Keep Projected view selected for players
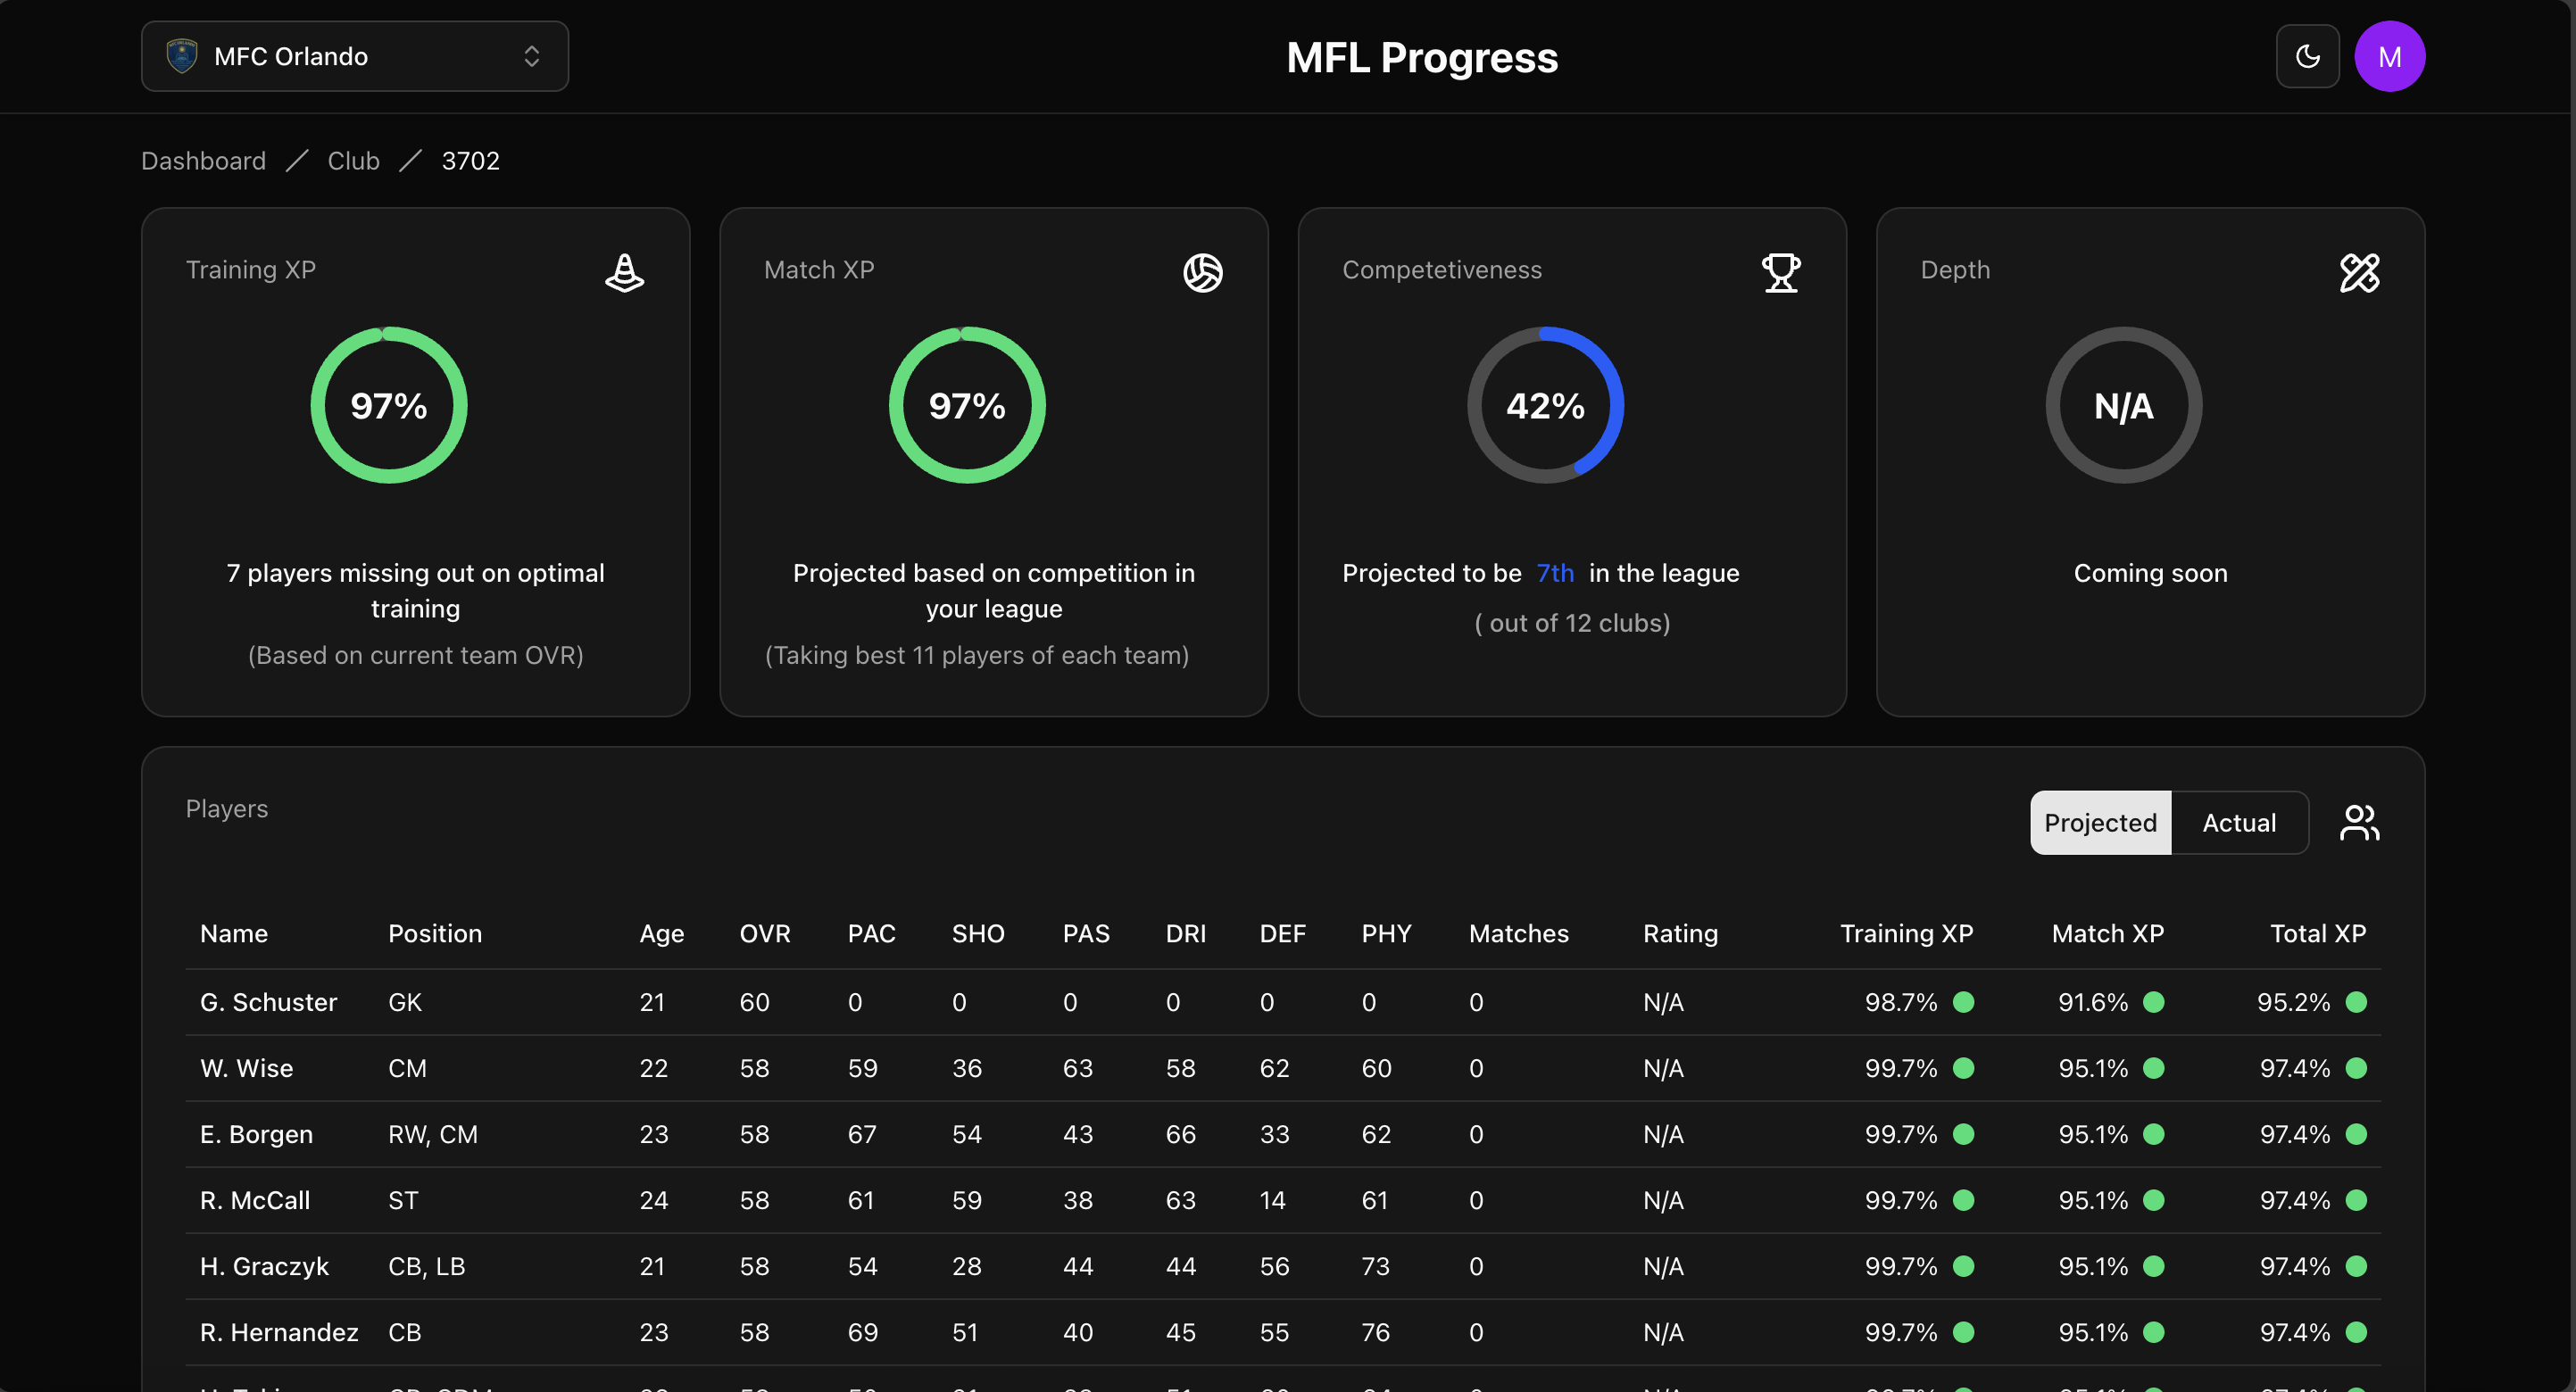The width and height of the screenshot is (2576, 1392). [x=2099, y=822]
